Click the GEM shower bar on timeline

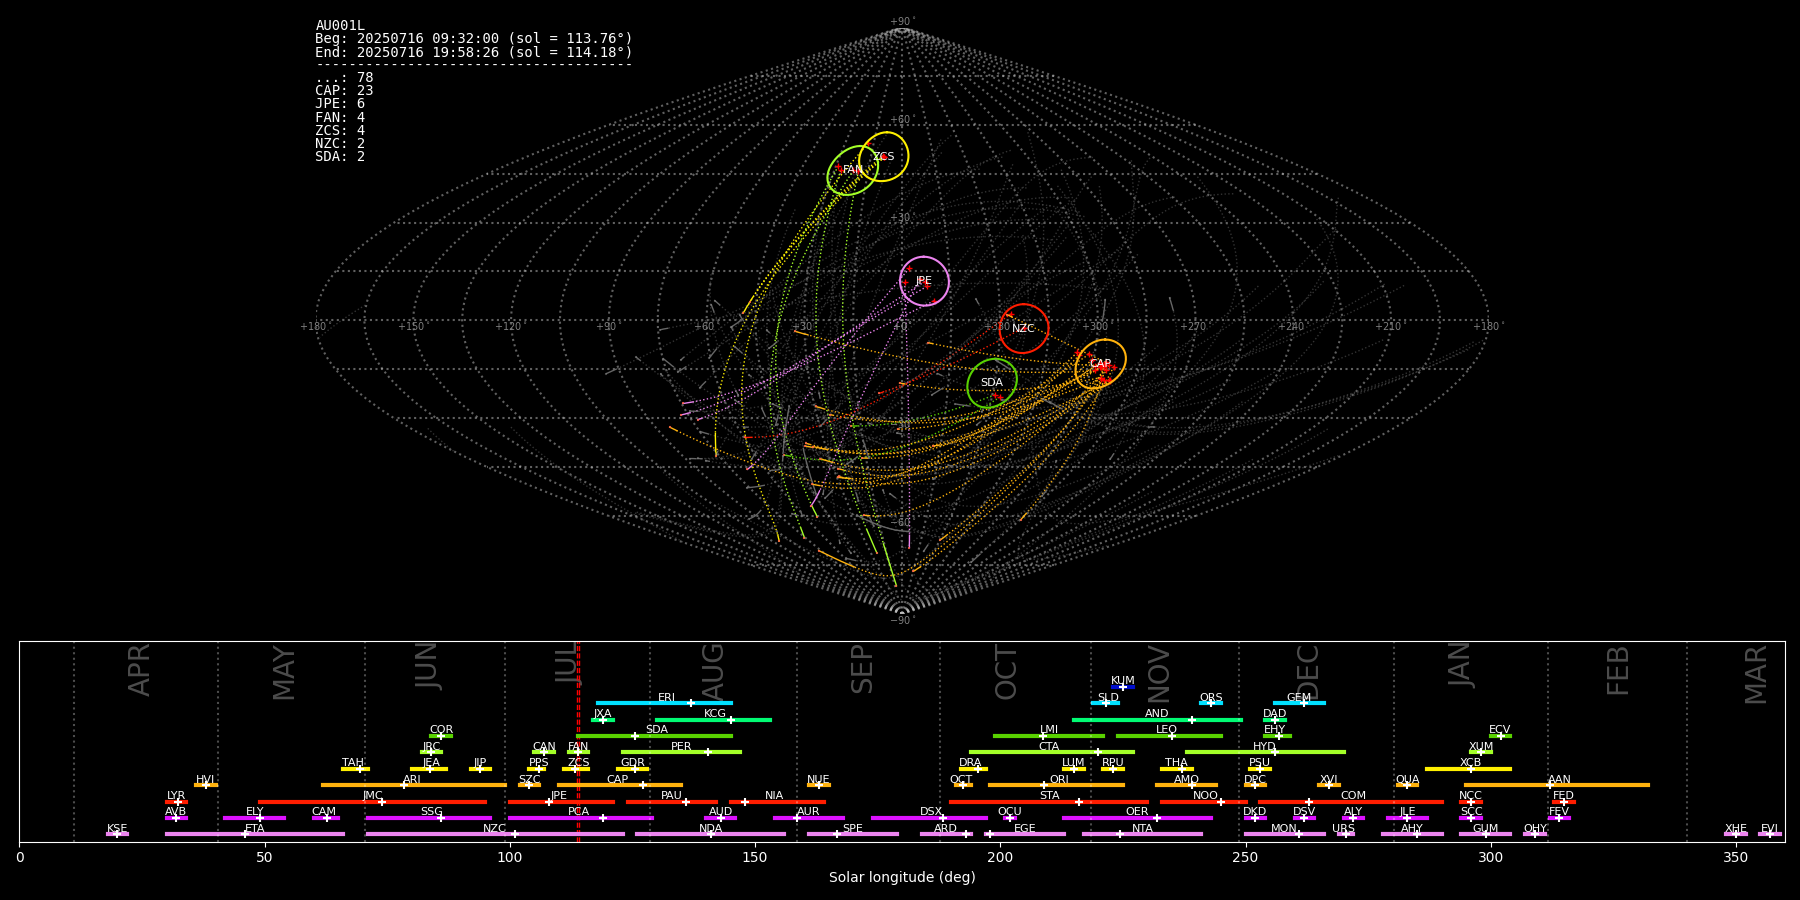(1299, 703)
